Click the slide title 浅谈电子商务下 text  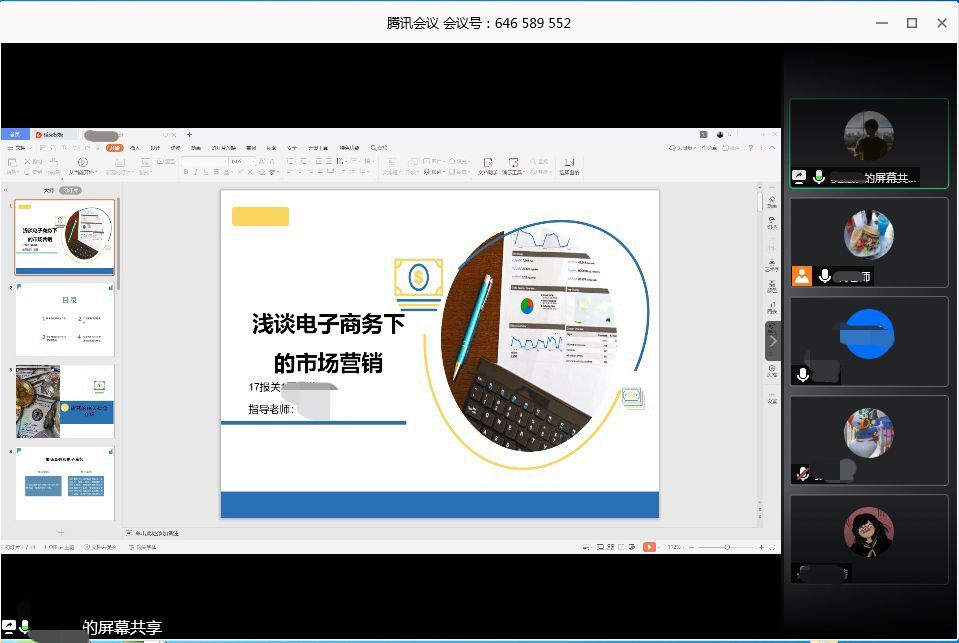click(x=328, y=324)
